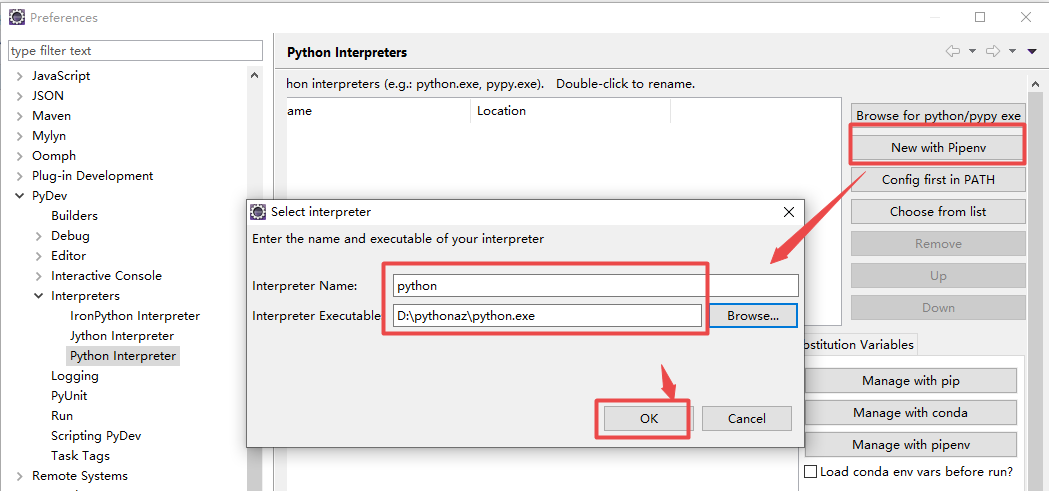This screenshot has height=491, width=1049.
Task: Confirm the interpreter with OK
Action: 649,419
